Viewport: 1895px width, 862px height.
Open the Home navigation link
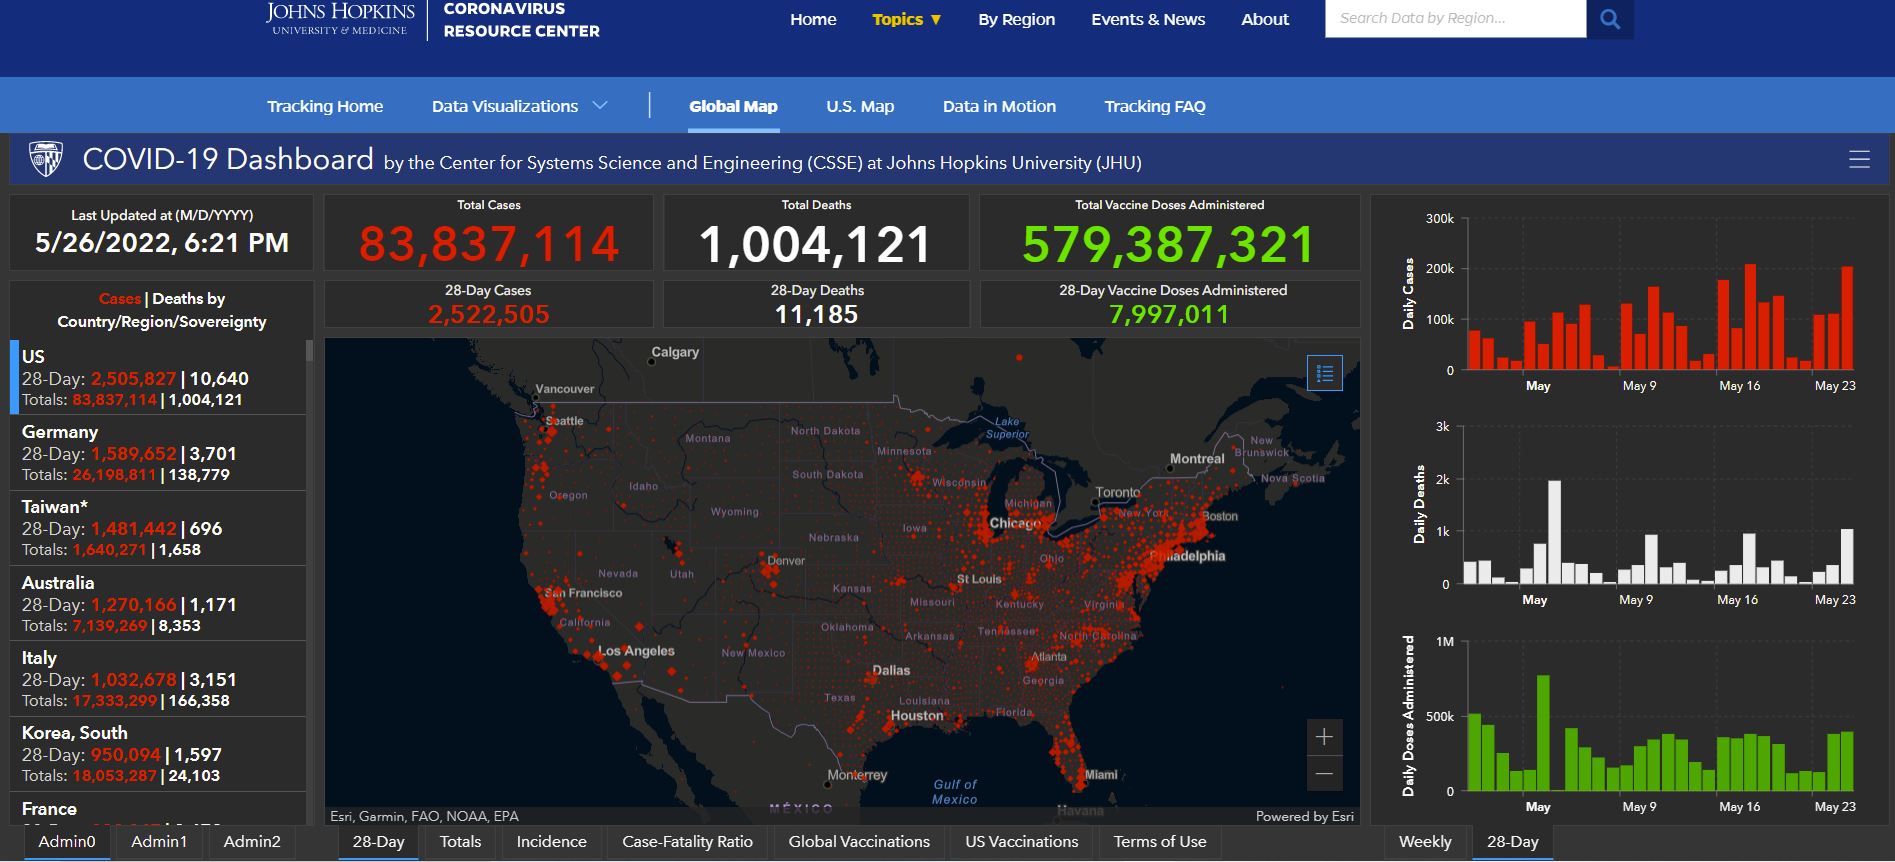pyautogui.click(x=813, y=19)
